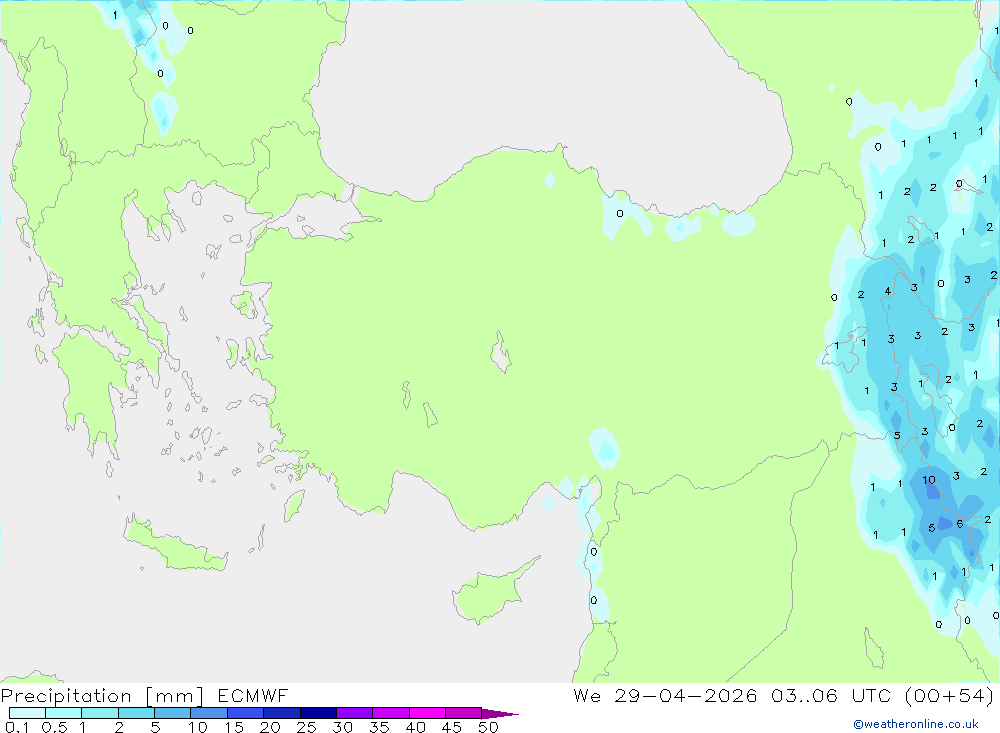Click the 'Precipitation [mm]' title text
This screenshot has height=733, width=1000.
(102, 696)
